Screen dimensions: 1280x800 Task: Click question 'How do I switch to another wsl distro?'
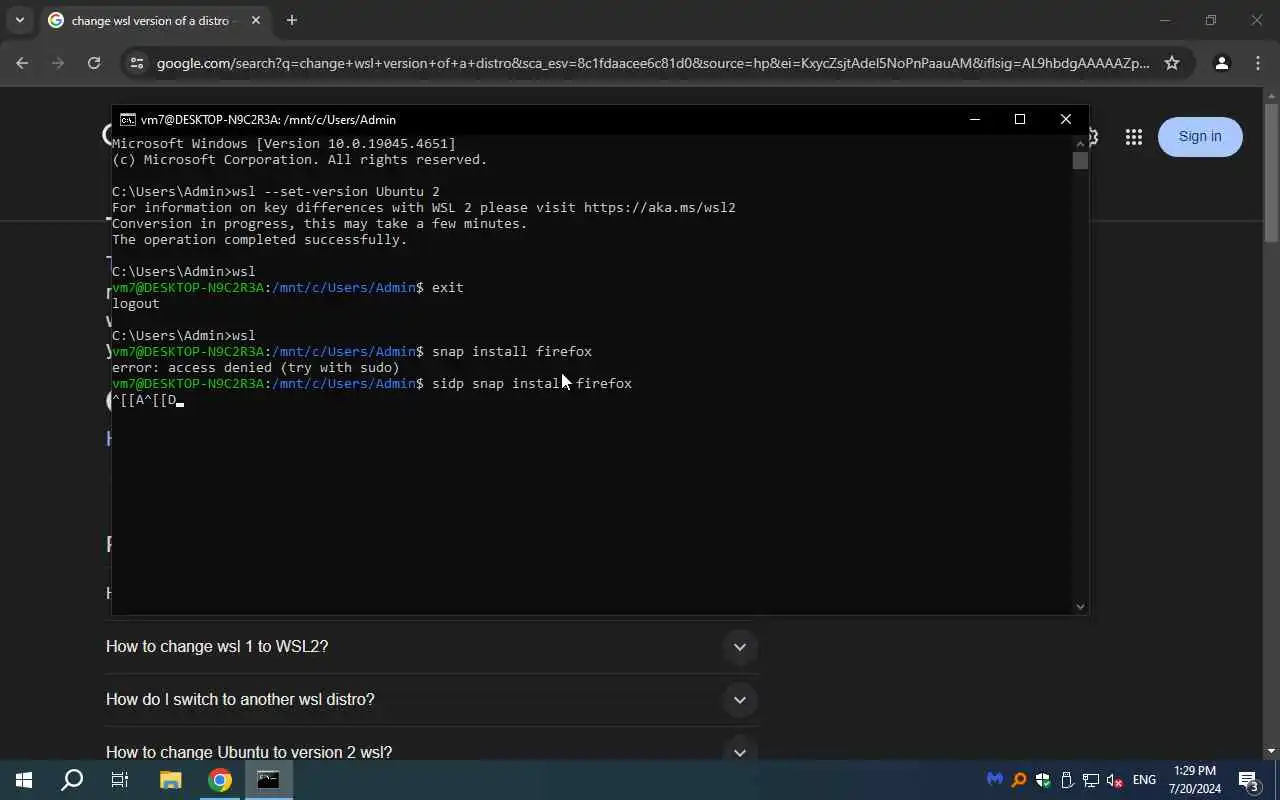(240, 700)
